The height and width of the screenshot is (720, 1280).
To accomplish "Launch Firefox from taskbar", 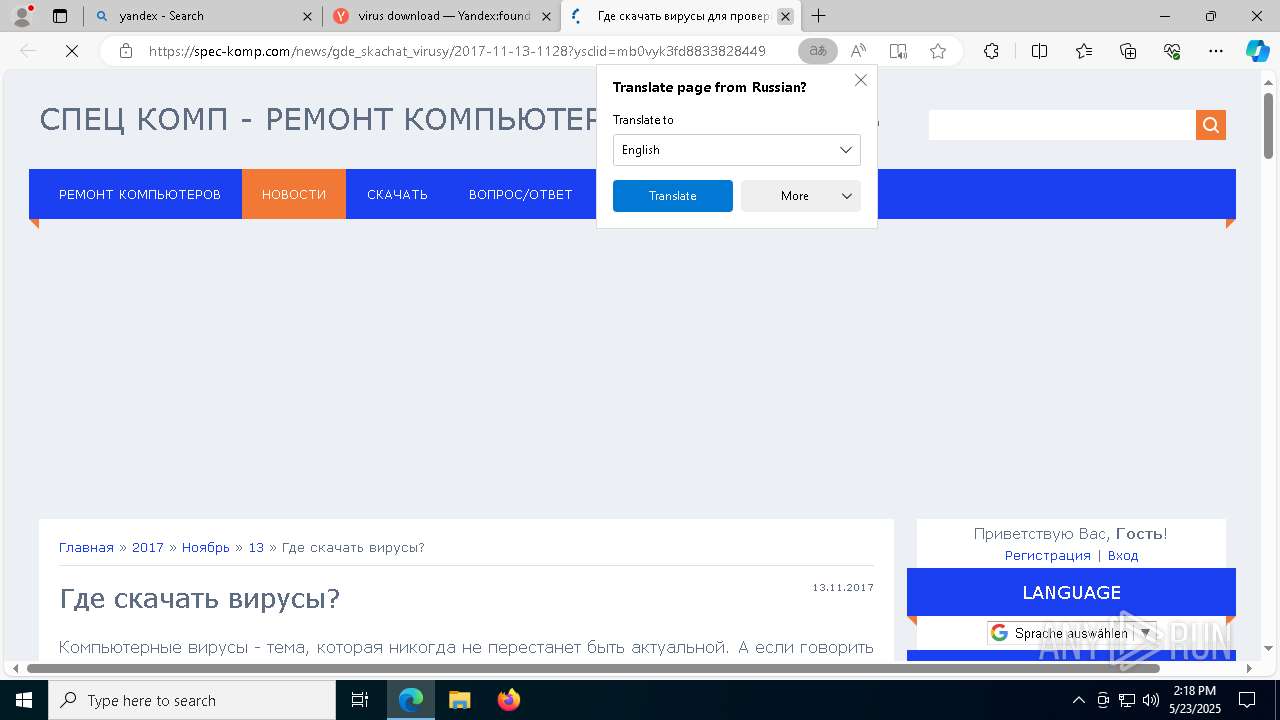I will (x=509, y=700).
